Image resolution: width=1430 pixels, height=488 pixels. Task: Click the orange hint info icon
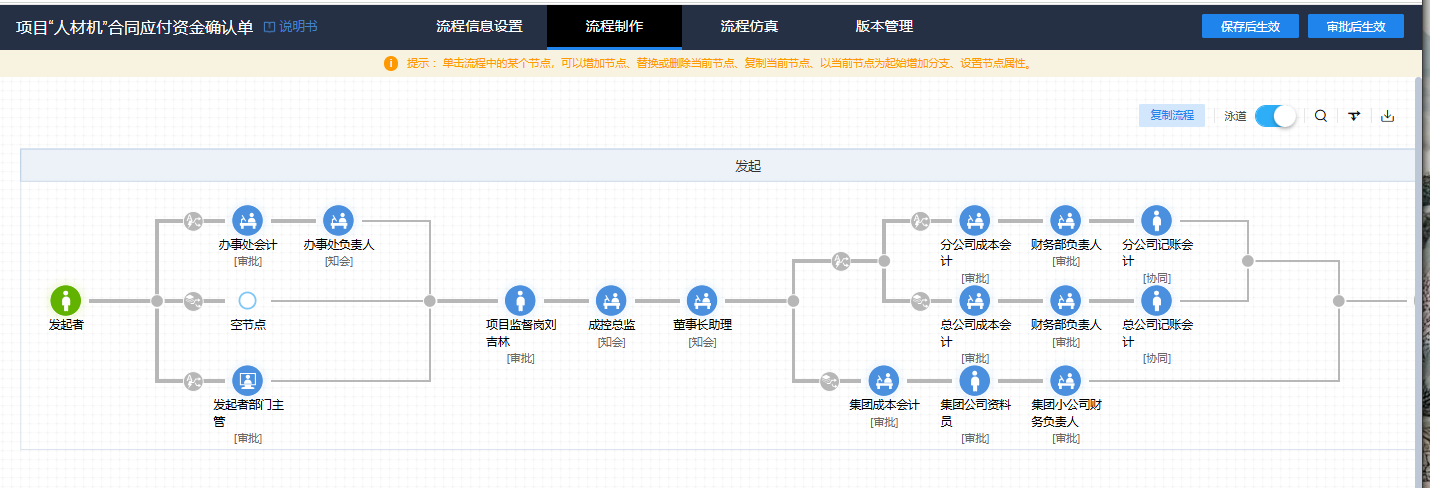(391, 63)
